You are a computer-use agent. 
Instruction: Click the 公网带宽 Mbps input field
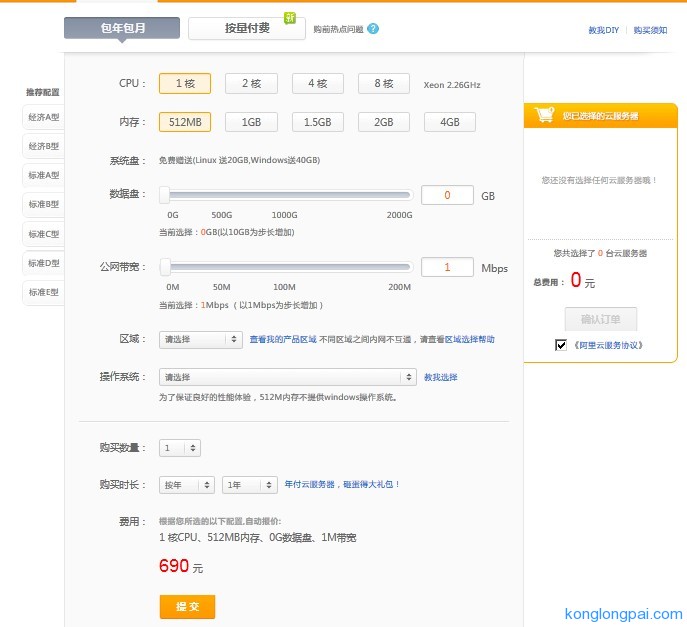point(447,267)
